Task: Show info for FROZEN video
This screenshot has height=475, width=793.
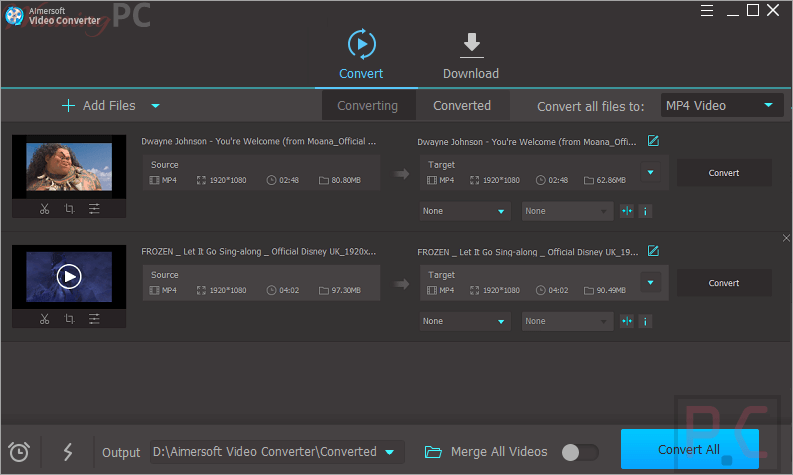Action: coord(645,322)
